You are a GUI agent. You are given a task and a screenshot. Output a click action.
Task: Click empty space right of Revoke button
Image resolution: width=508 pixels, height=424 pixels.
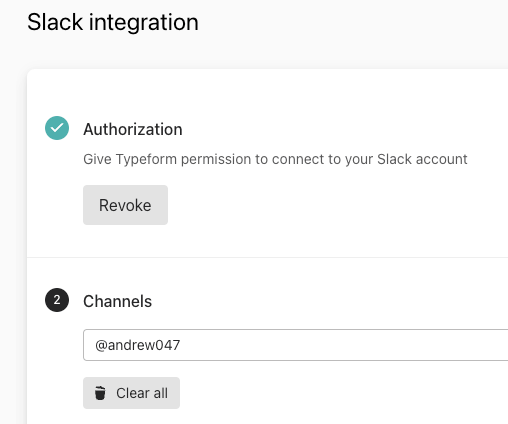coord(300,205)
